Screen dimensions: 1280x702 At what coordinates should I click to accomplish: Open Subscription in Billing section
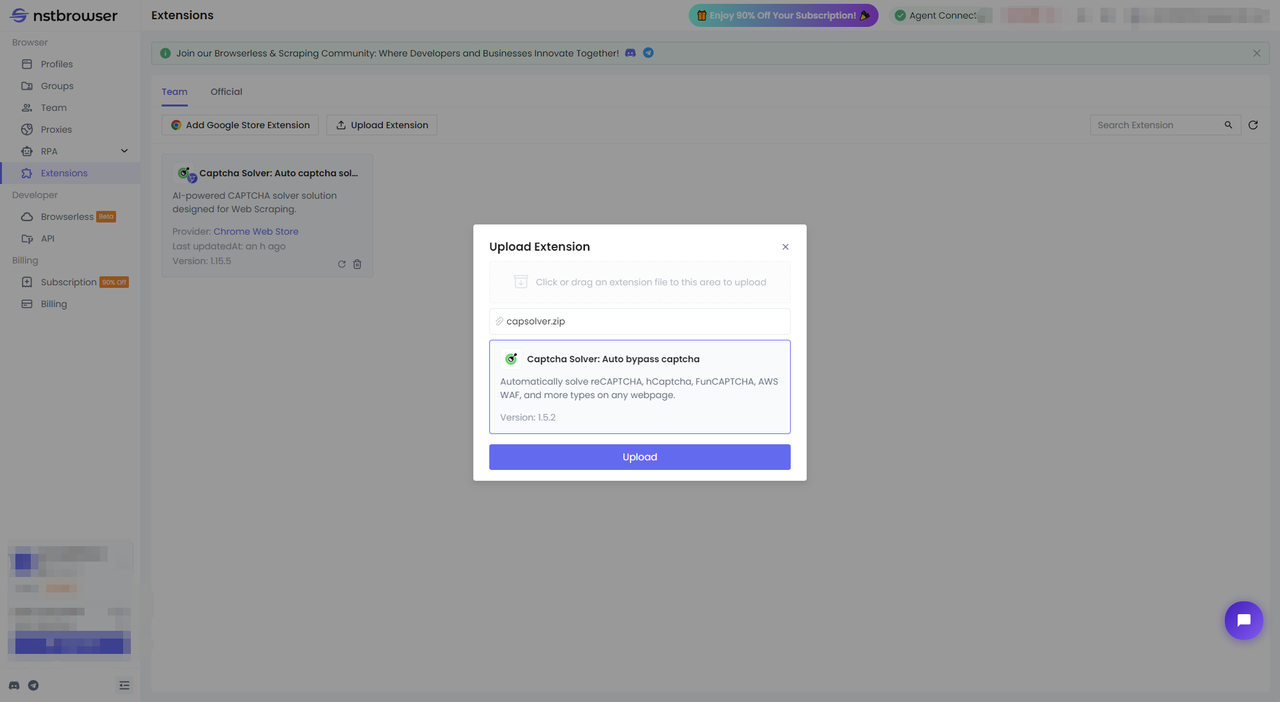pyautogui.click(x=69, y=282)
